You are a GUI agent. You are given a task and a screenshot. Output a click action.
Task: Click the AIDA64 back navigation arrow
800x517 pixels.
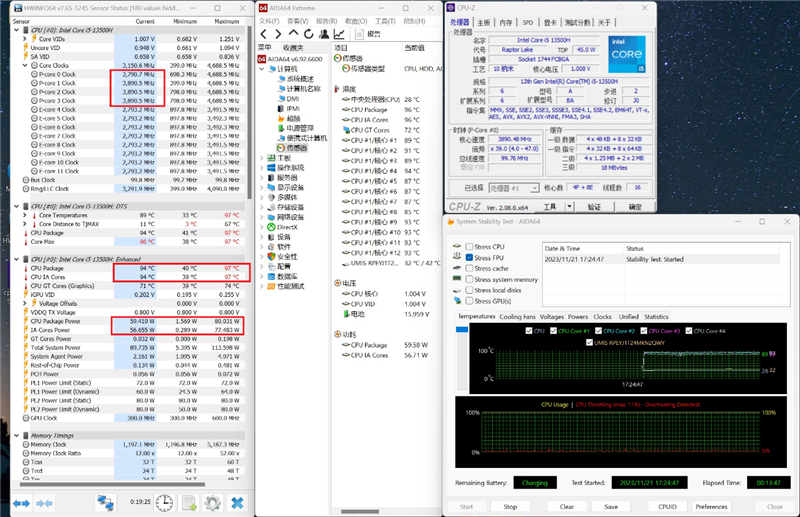[x=263, y=34]
